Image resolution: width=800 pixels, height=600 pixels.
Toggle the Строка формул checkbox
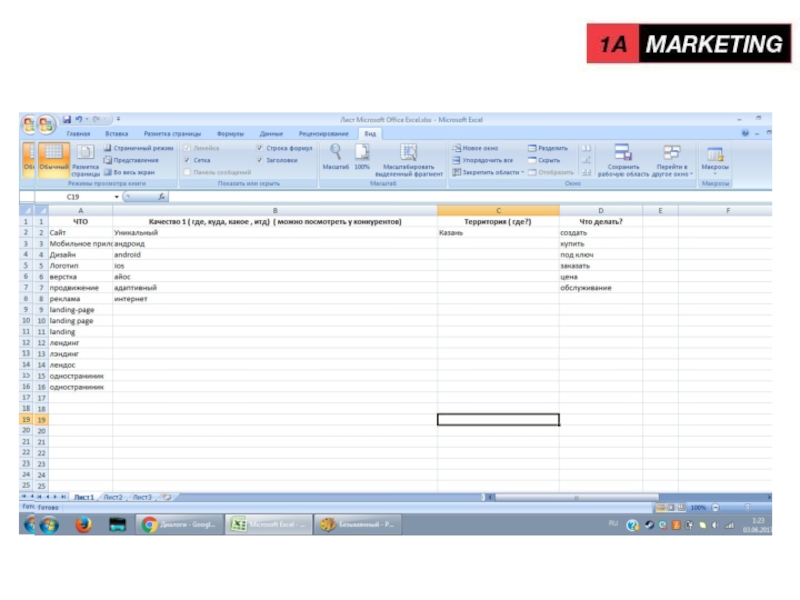[260, 148]
